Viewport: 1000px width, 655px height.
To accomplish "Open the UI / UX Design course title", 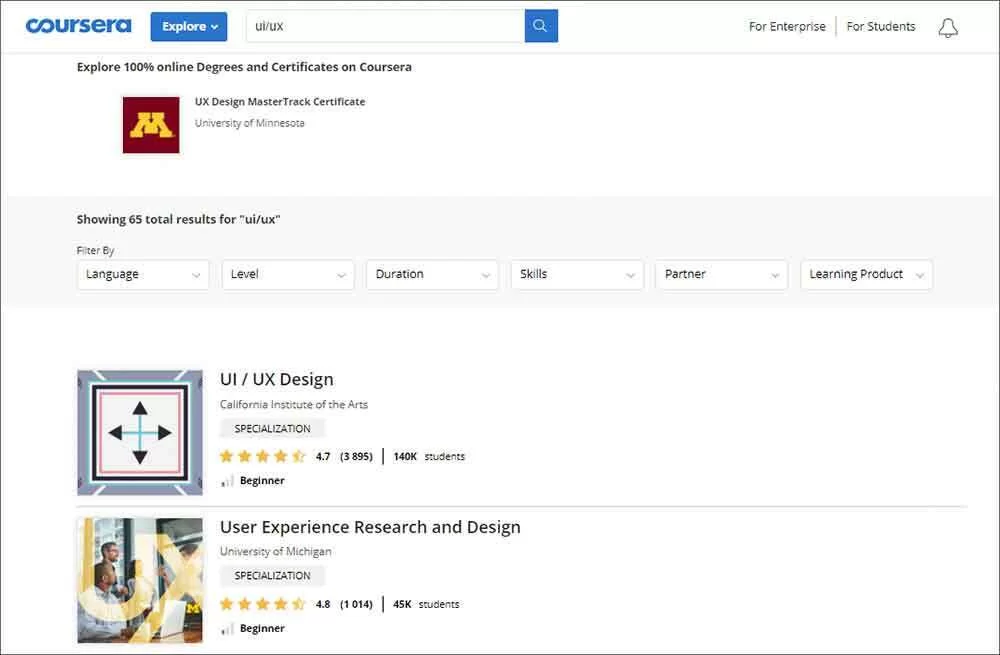I will click(277, 379).
